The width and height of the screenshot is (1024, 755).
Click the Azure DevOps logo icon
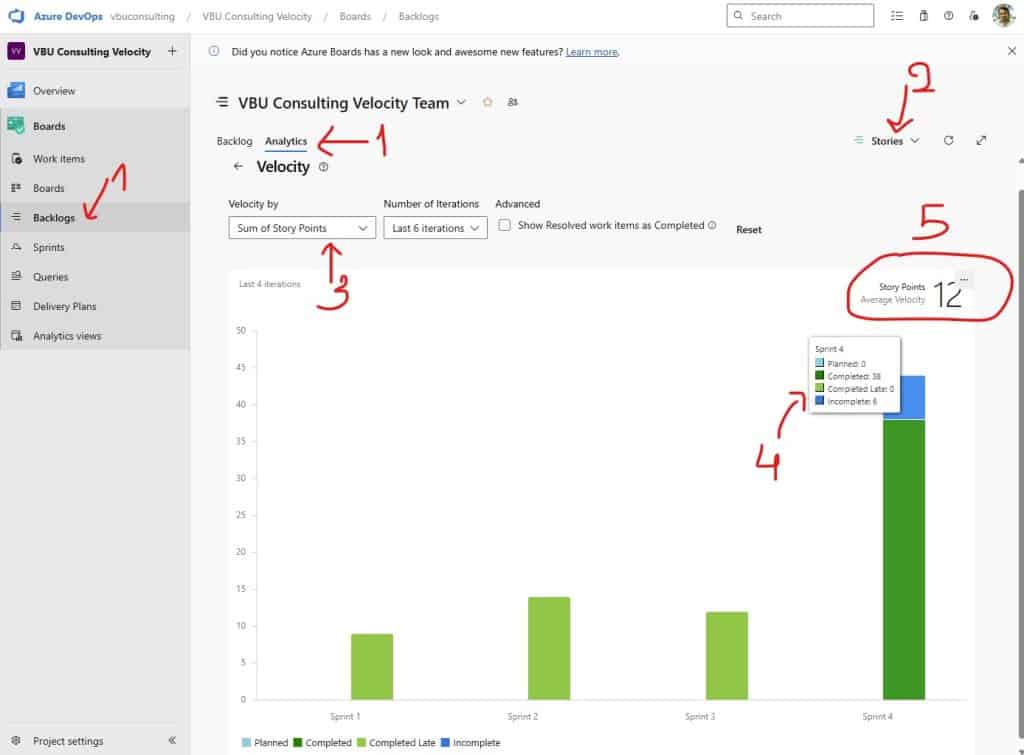click(x=16, y=16)
